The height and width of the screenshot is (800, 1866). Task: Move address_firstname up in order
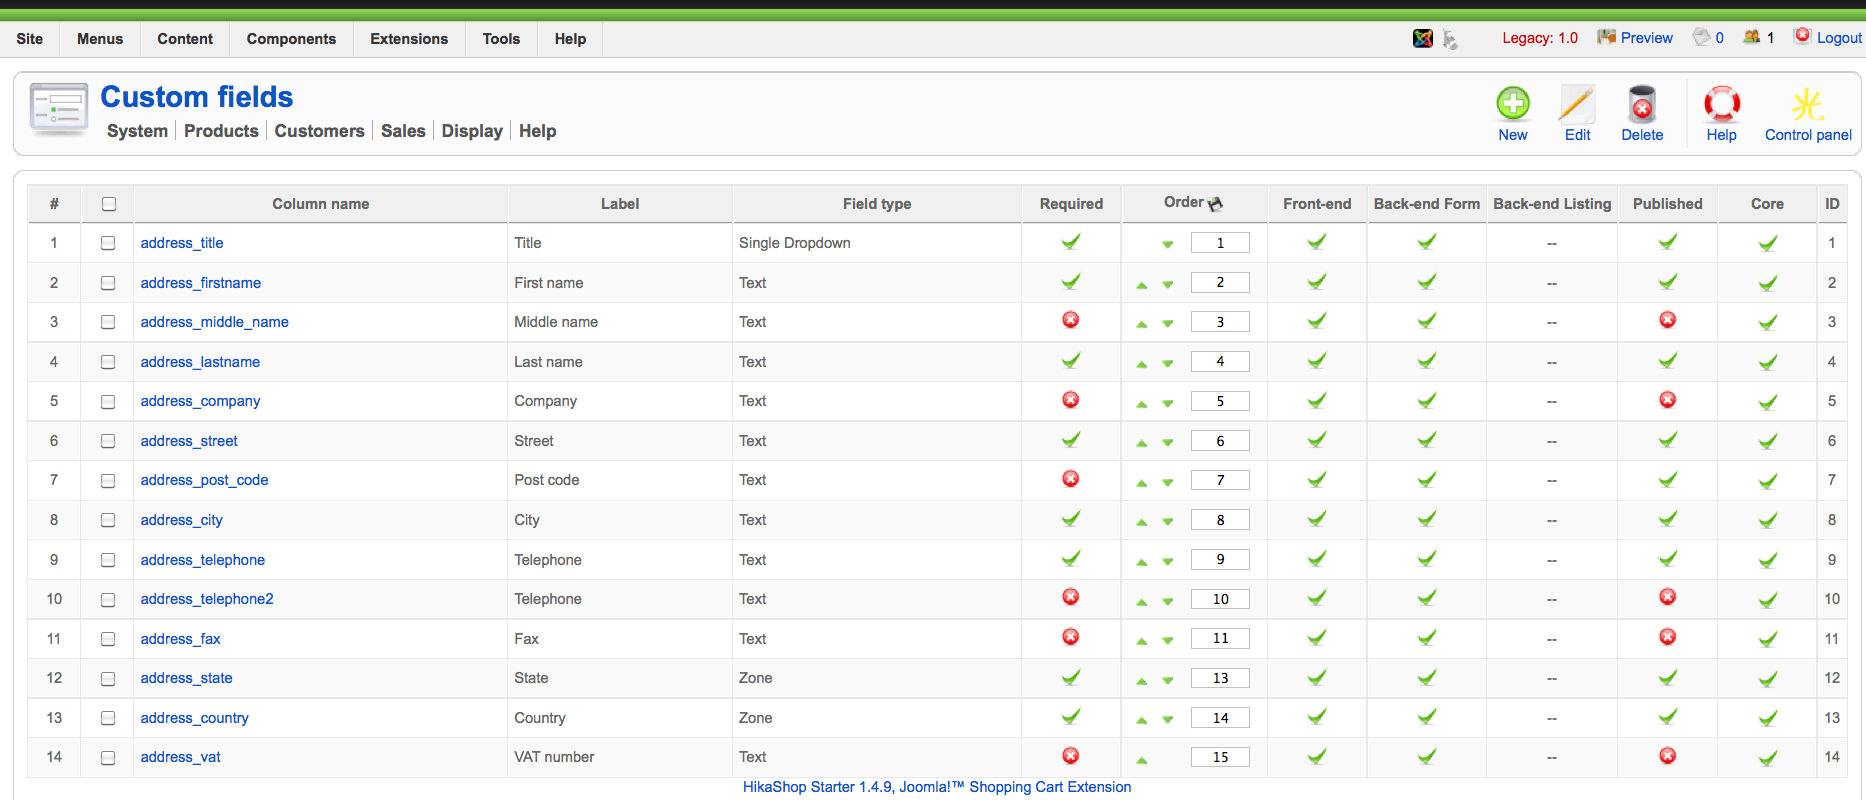[1141, 285]
